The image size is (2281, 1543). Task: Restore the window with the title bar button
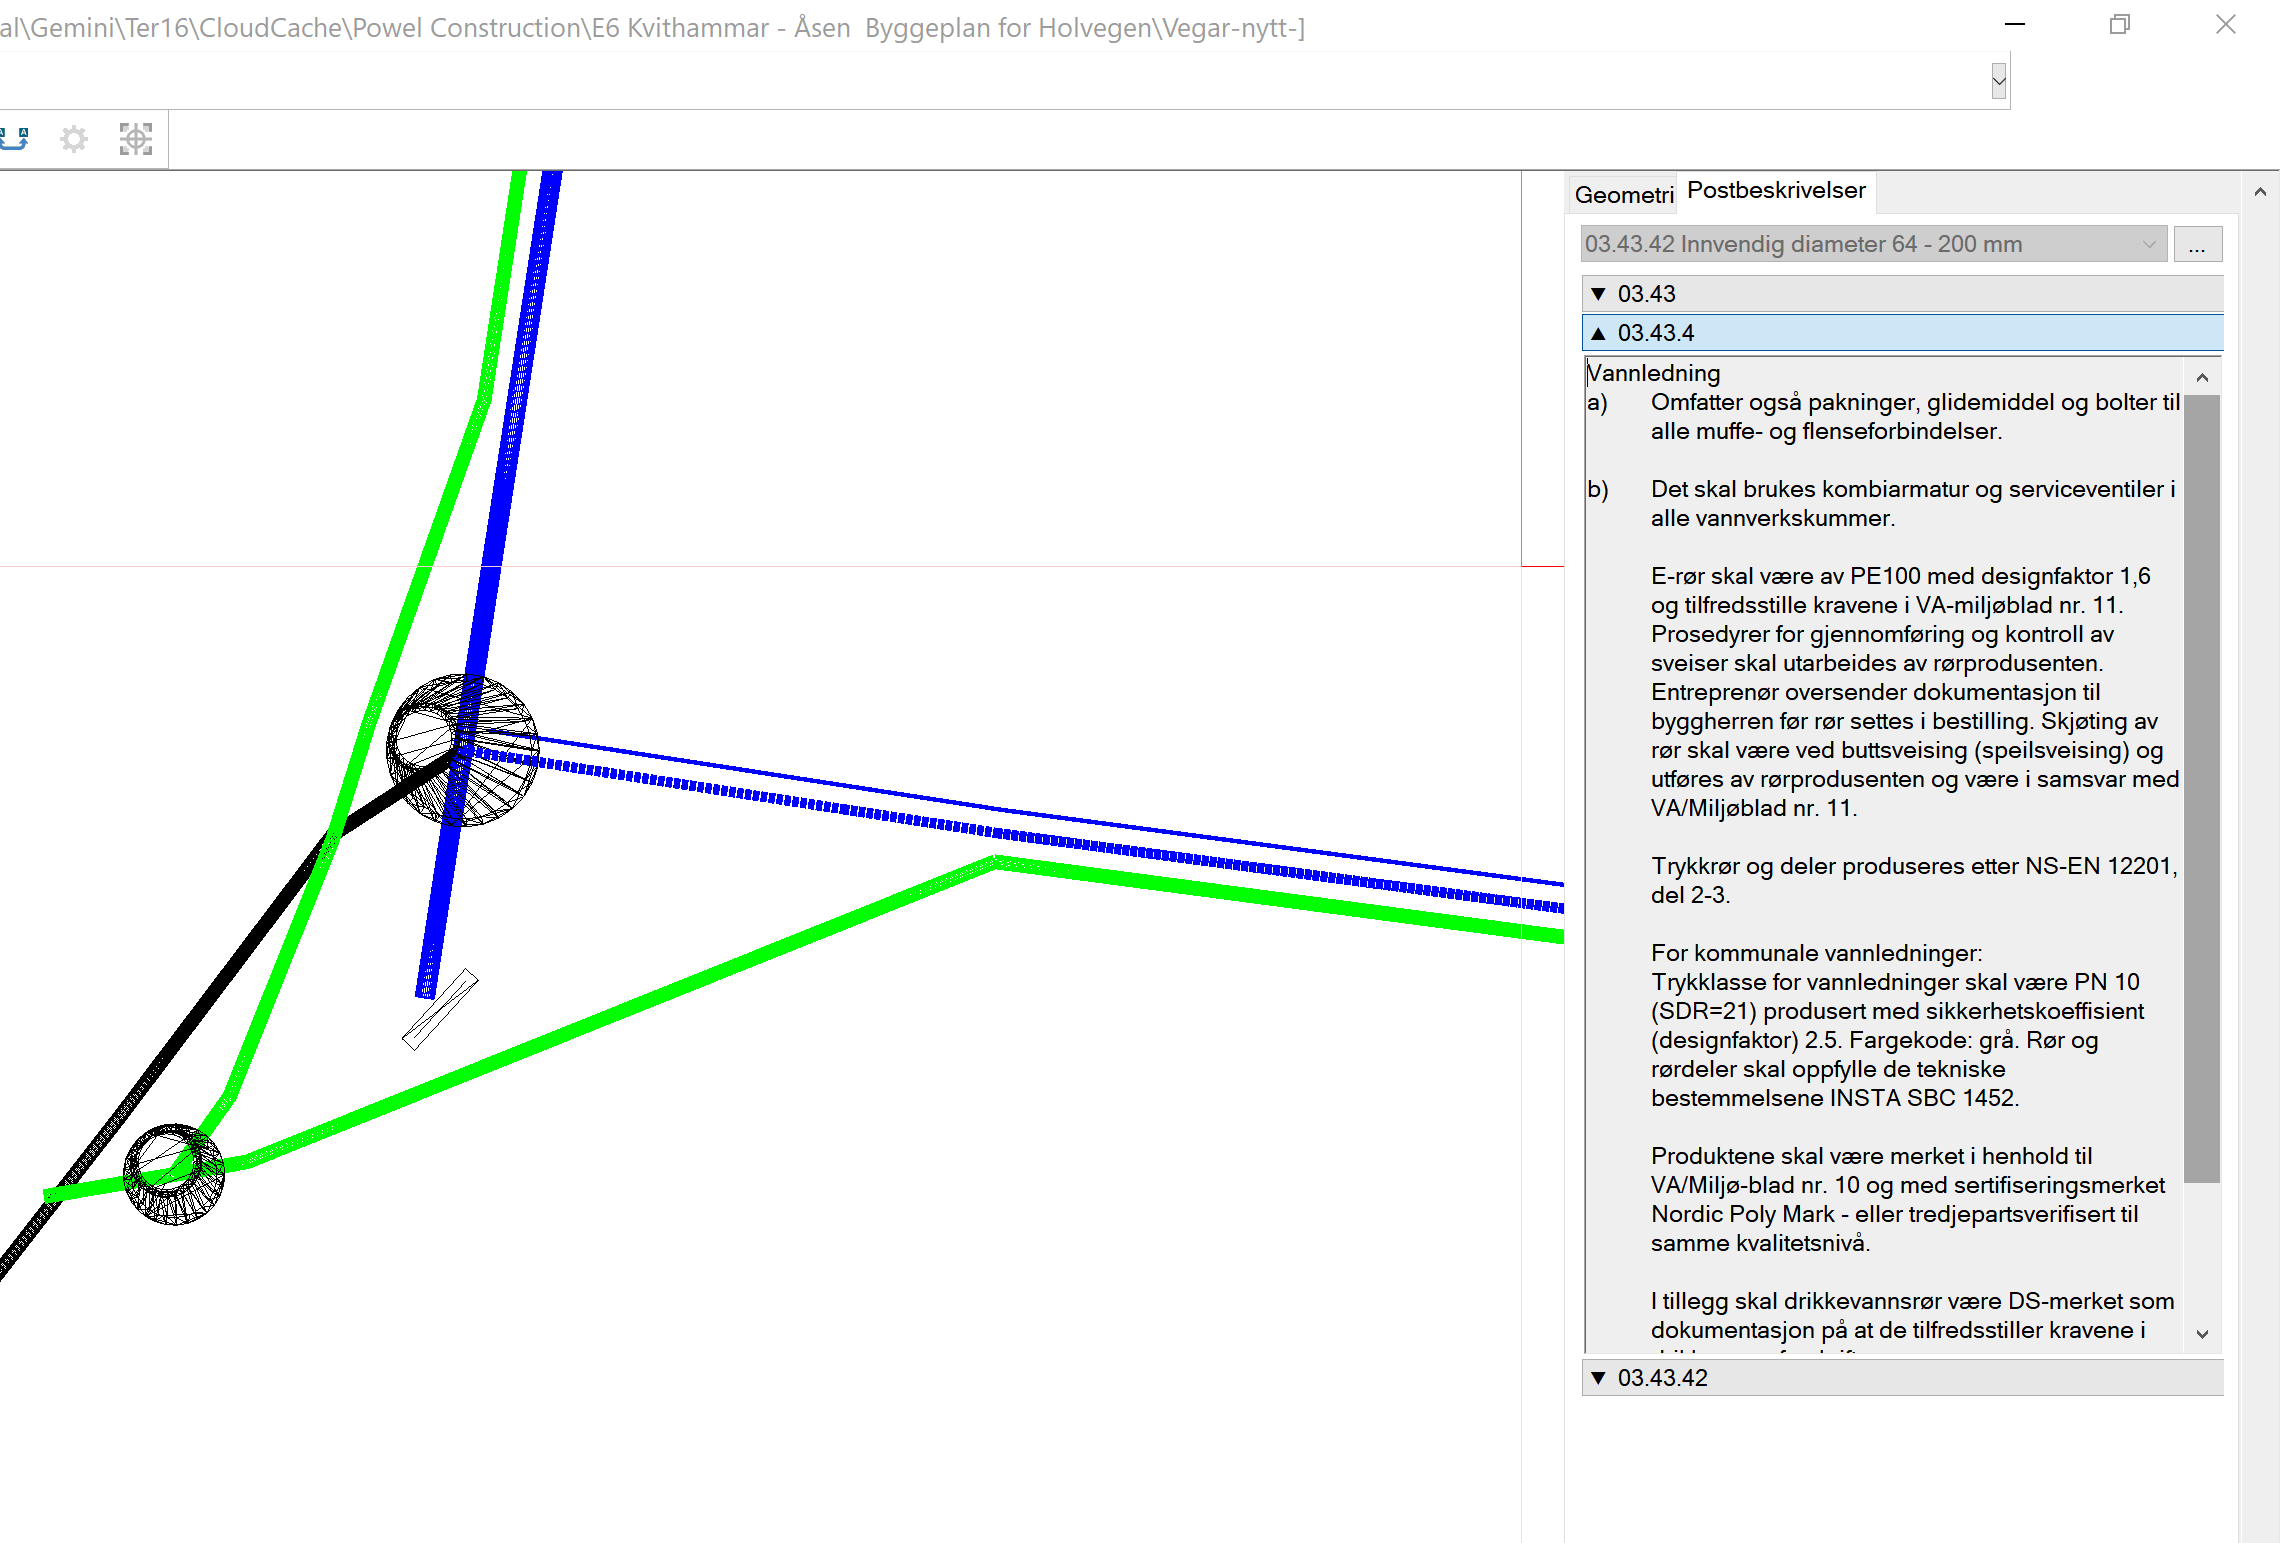click(2120, 25)
